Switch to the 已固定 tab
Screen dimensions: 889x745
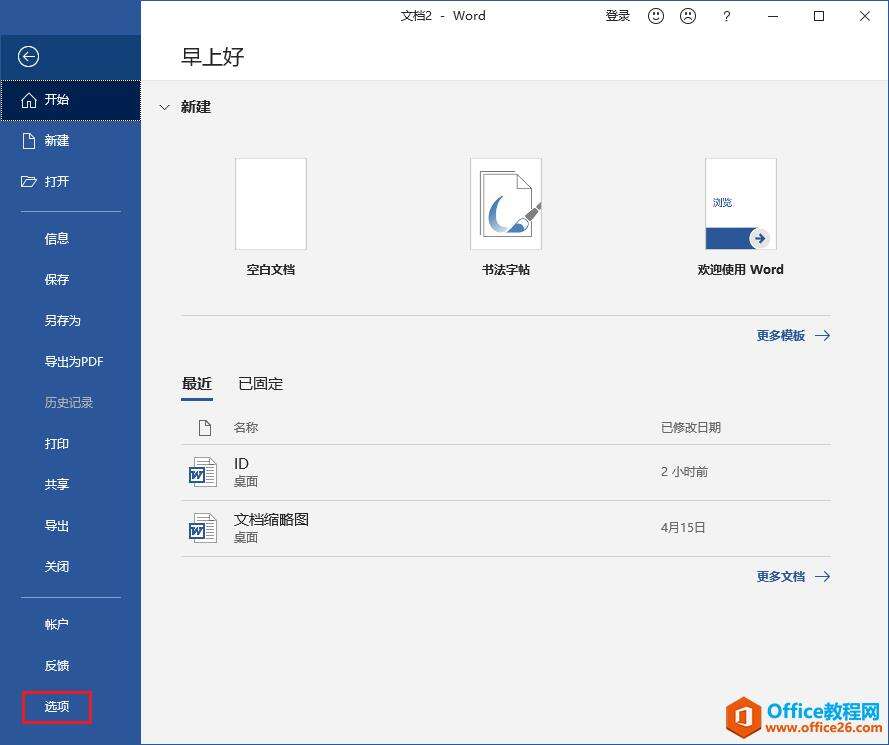point(261,384)
